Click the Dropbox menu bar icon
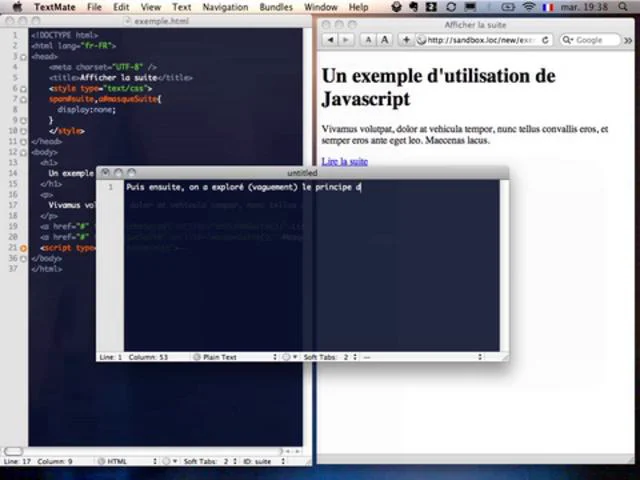 click(x=396, y=7)
